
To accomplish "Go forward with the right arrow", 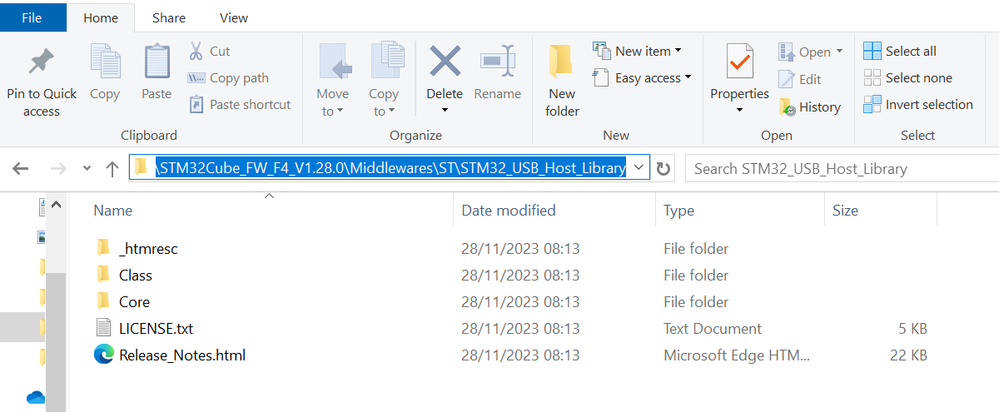I will coord(59,168).
